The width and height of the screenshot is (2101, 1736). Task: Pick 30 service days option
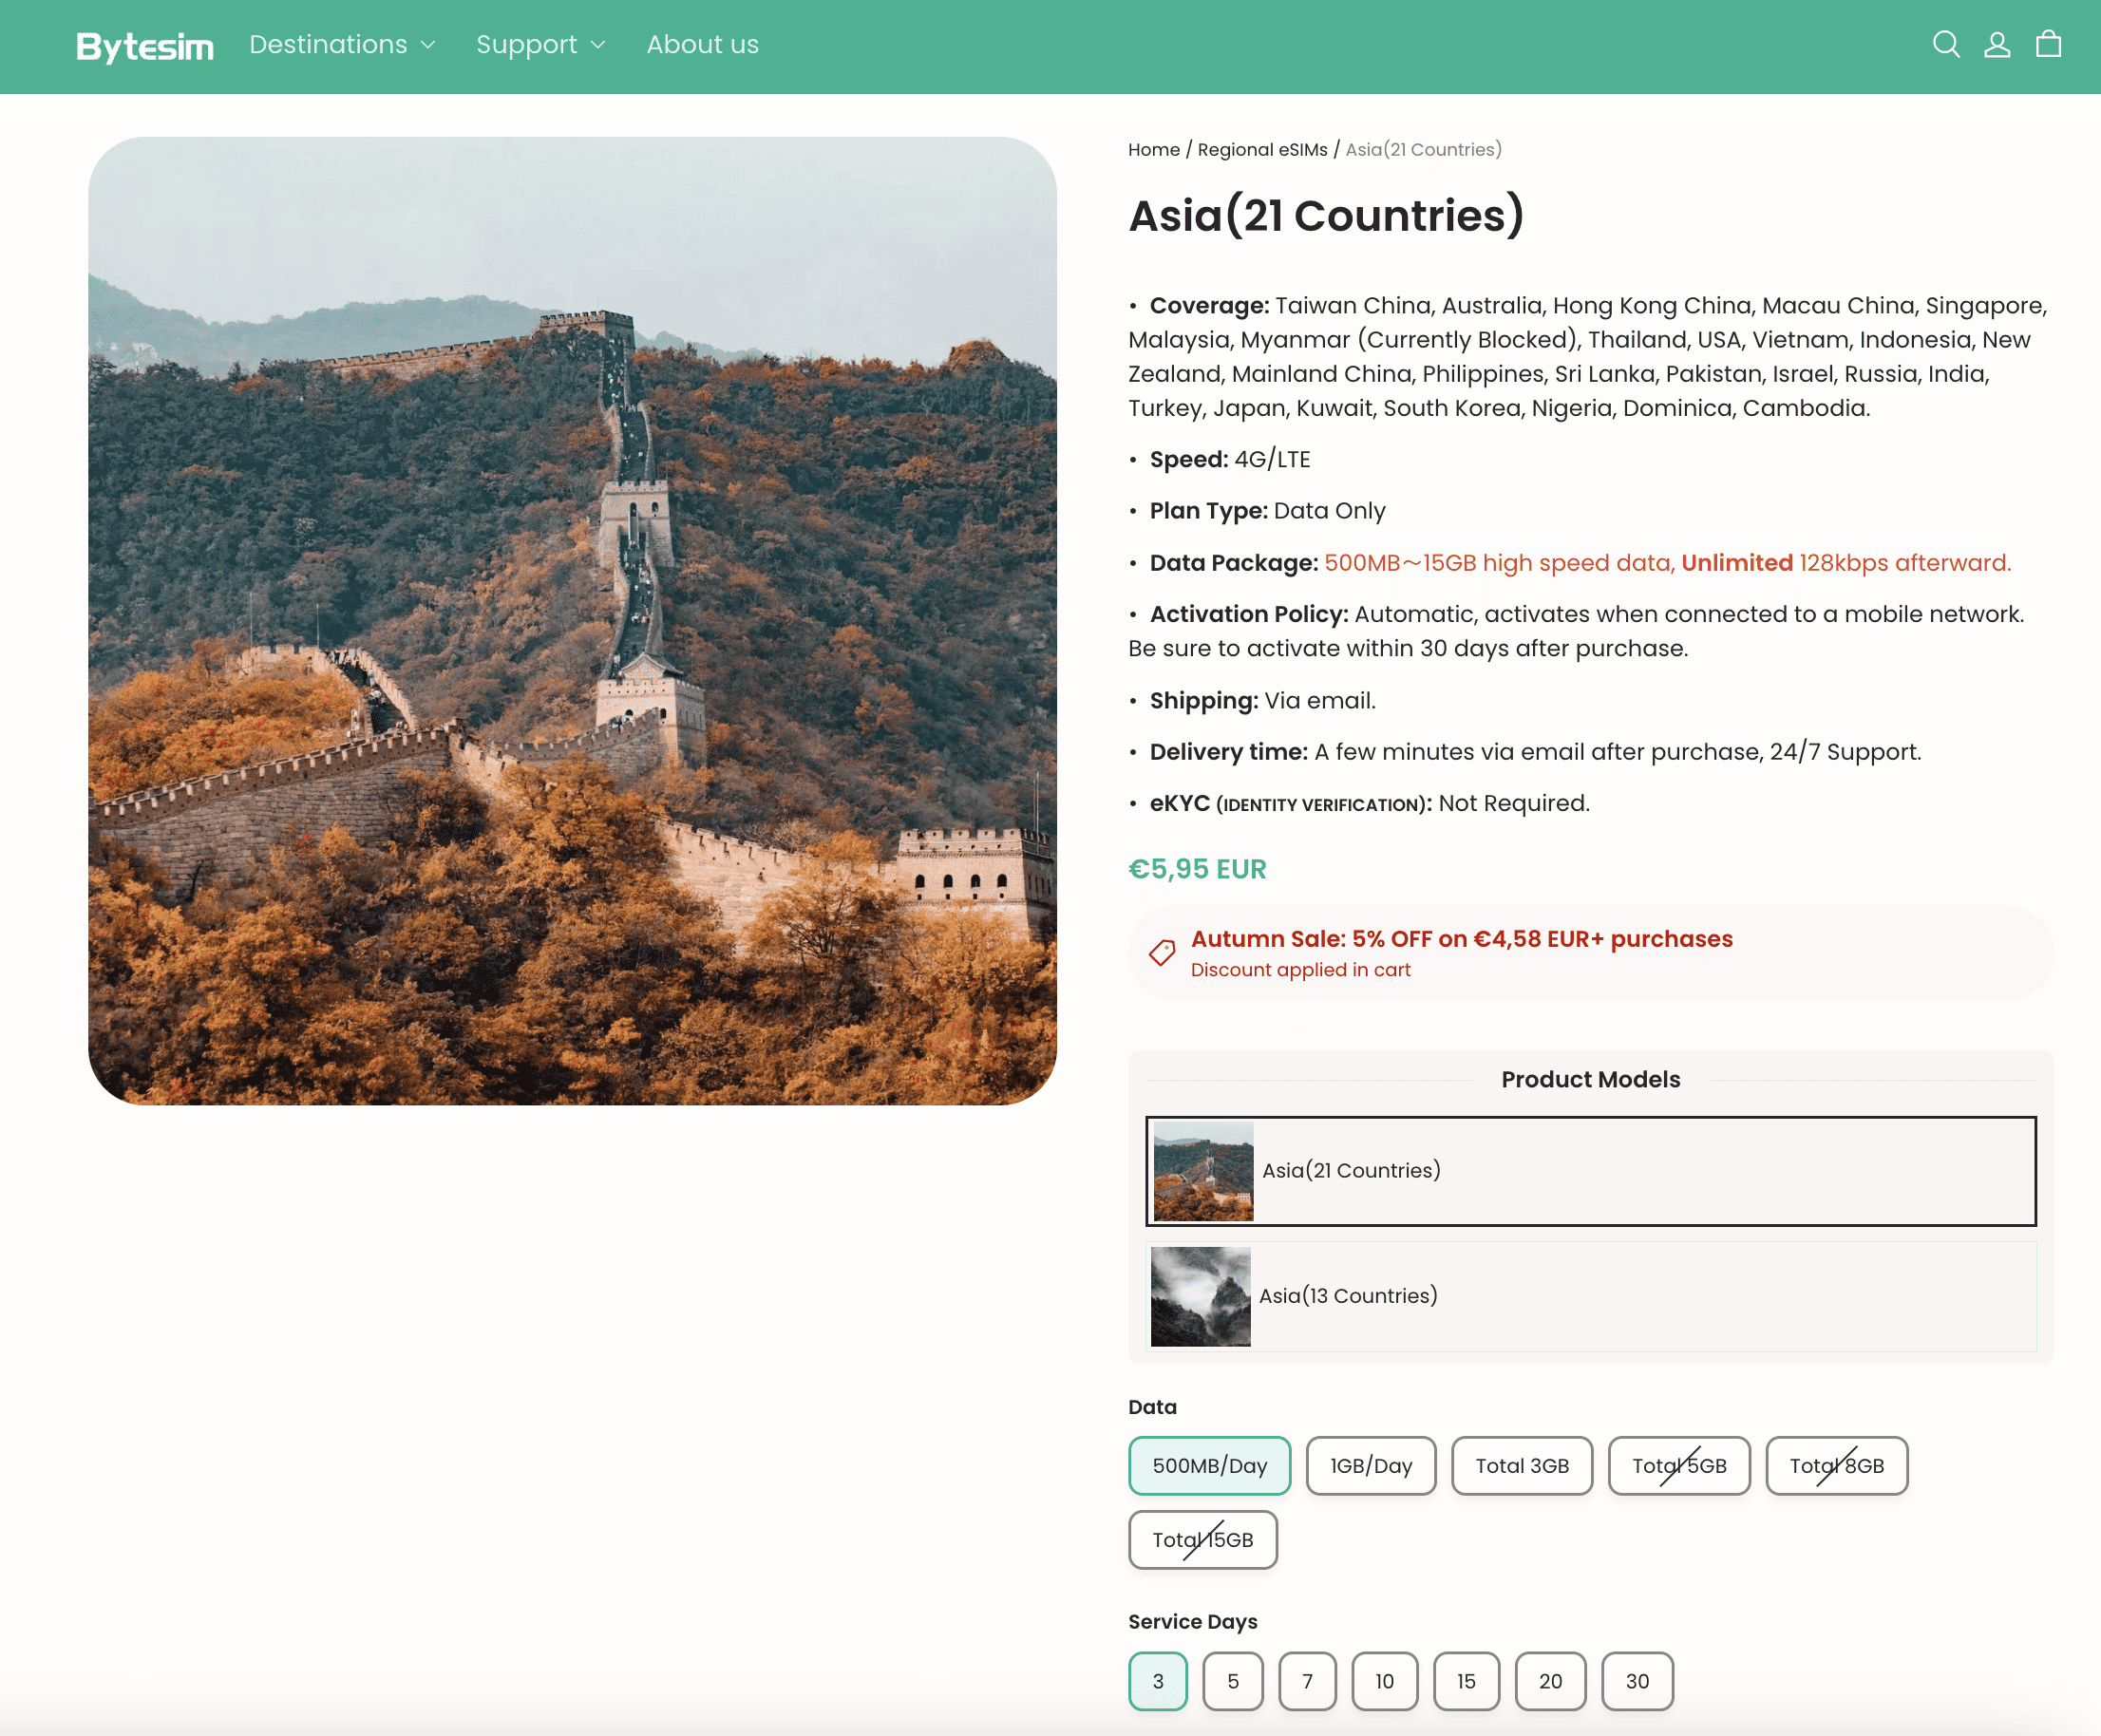point(1636,1681)
